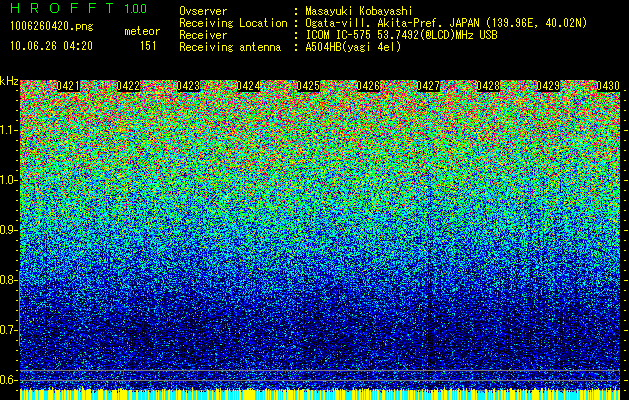Click the meteor count 151

(x=148, y=46)
